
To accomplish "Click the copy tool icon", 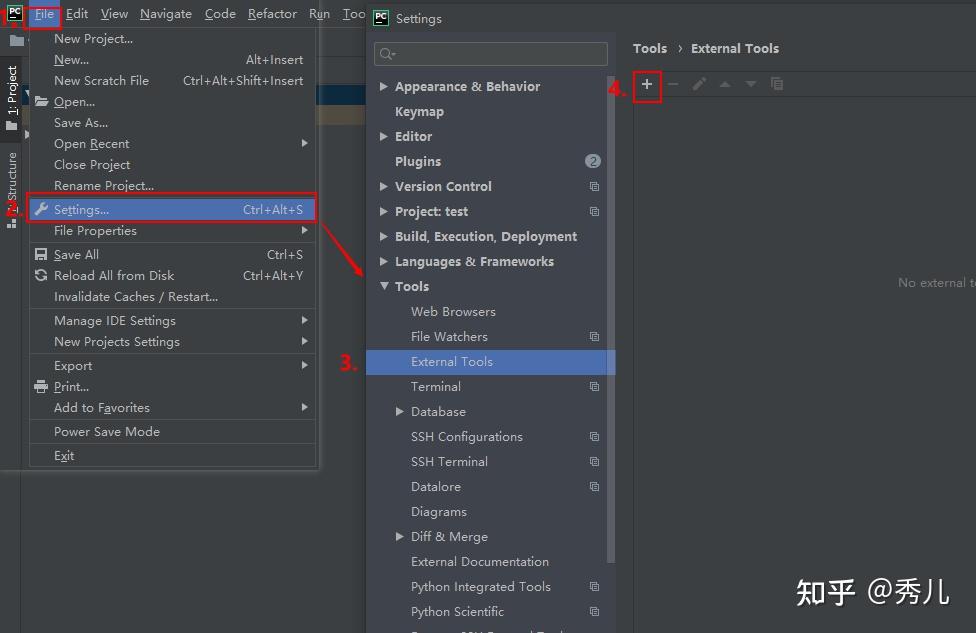I will point(777,85).
